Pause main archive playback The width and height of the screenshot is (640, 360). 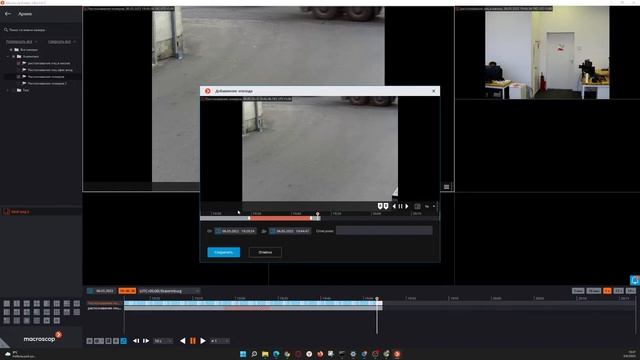point(193,341)
